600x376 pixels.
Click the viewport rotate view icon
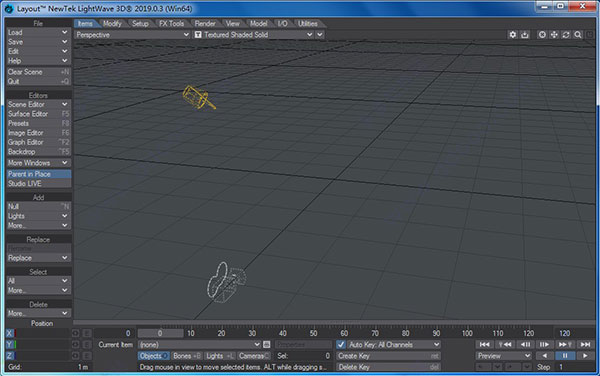pos(566,35)
